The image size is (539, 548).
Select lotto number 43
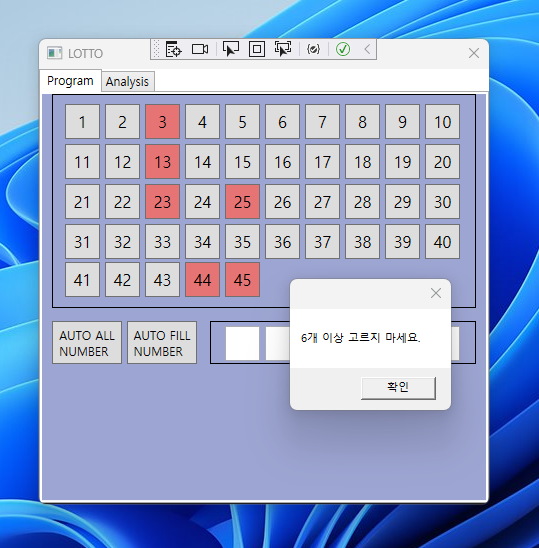point(163,280)
